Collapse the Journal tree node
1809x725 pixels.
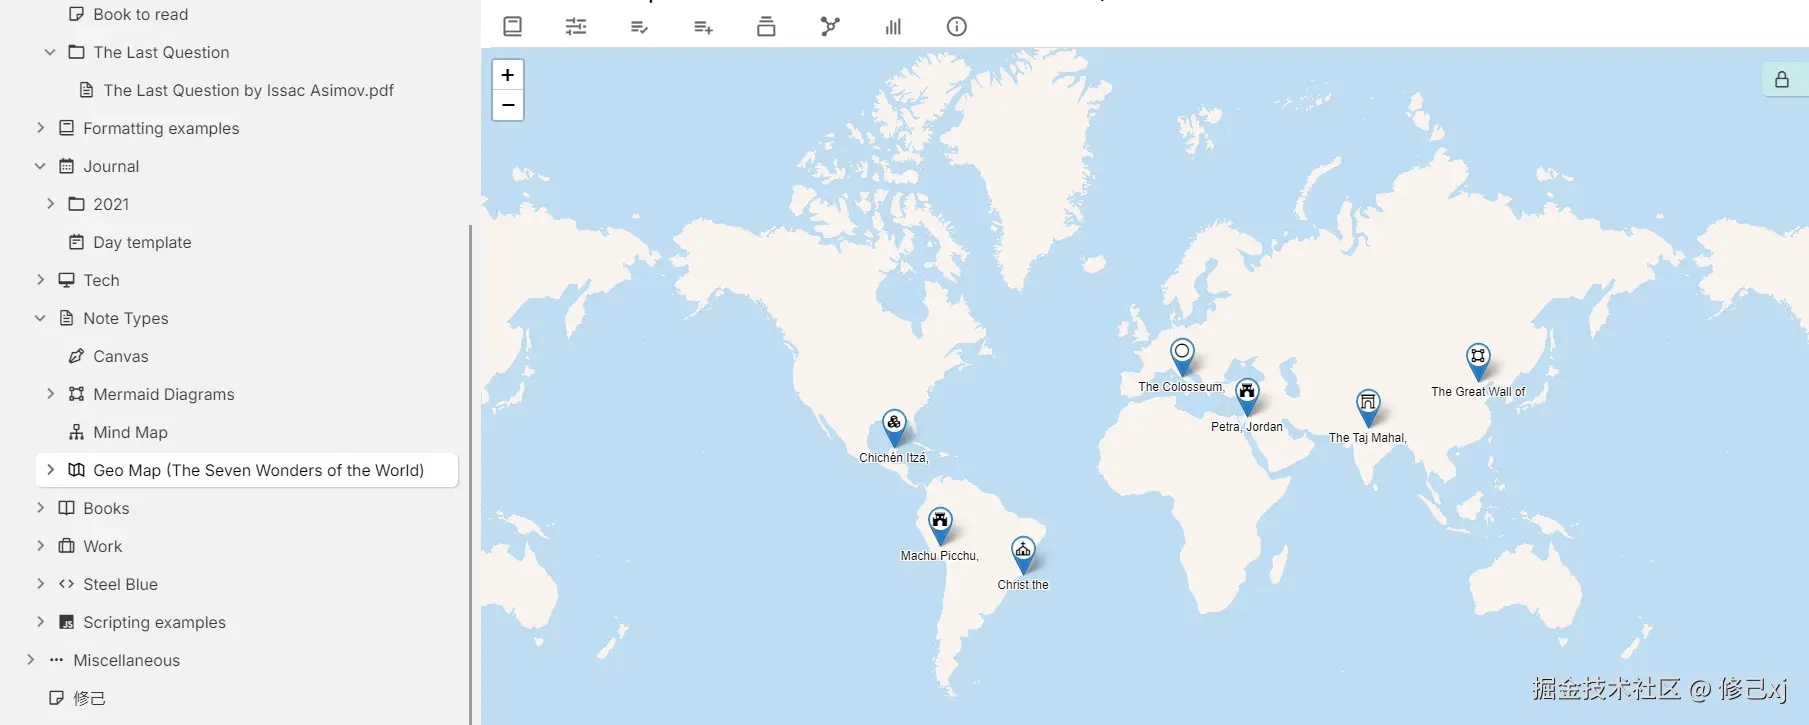40,166
